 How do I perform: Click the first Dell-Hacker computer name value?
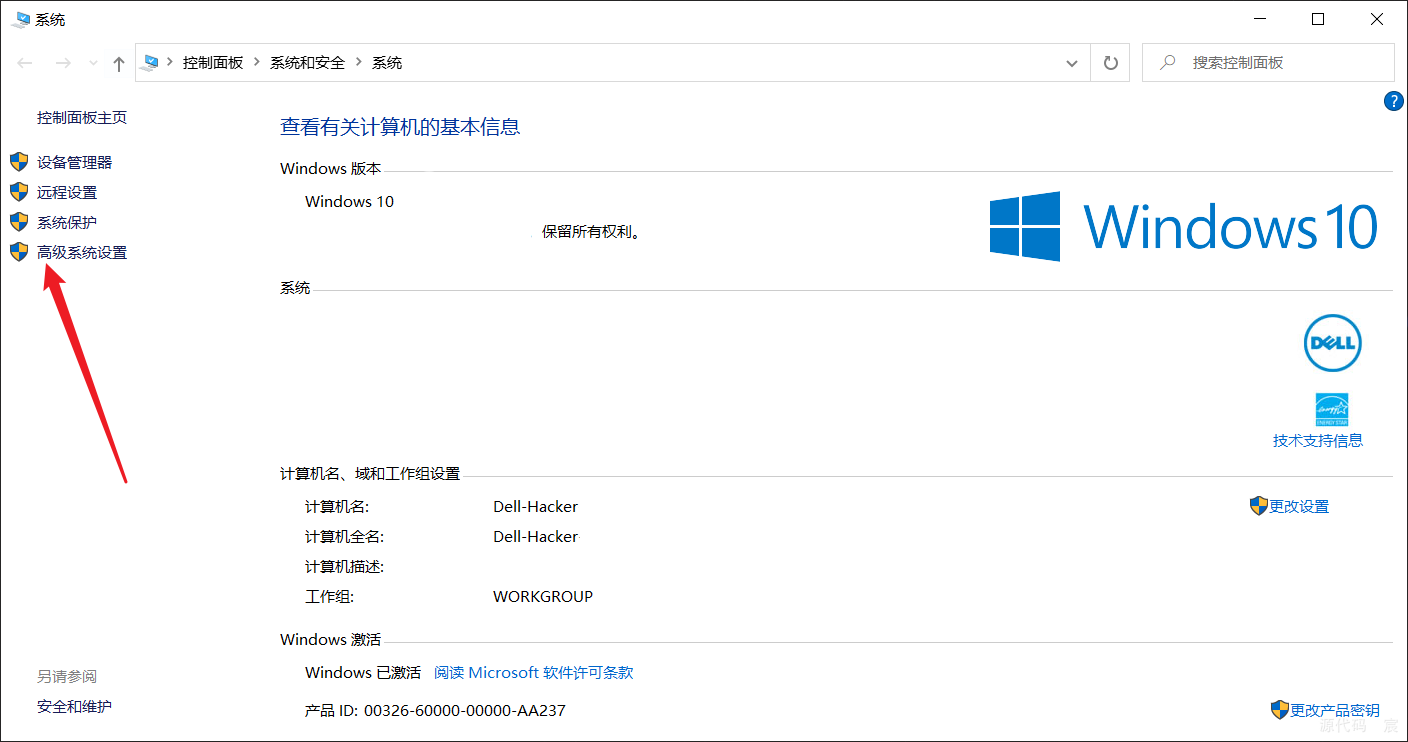536,506
